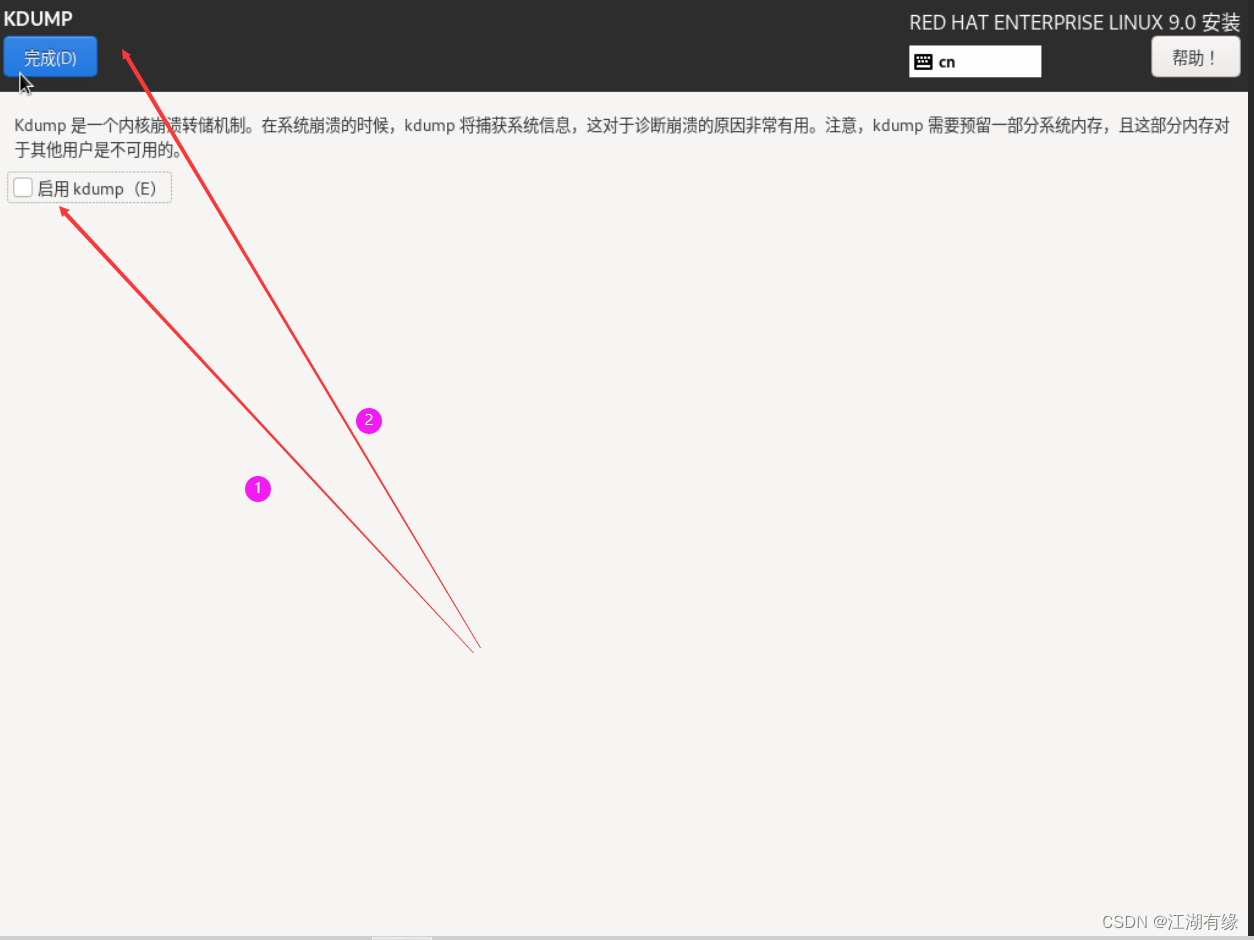Click the RED HAT ENTERPRISE LINUX 9.0 安装 heading

1074,23
